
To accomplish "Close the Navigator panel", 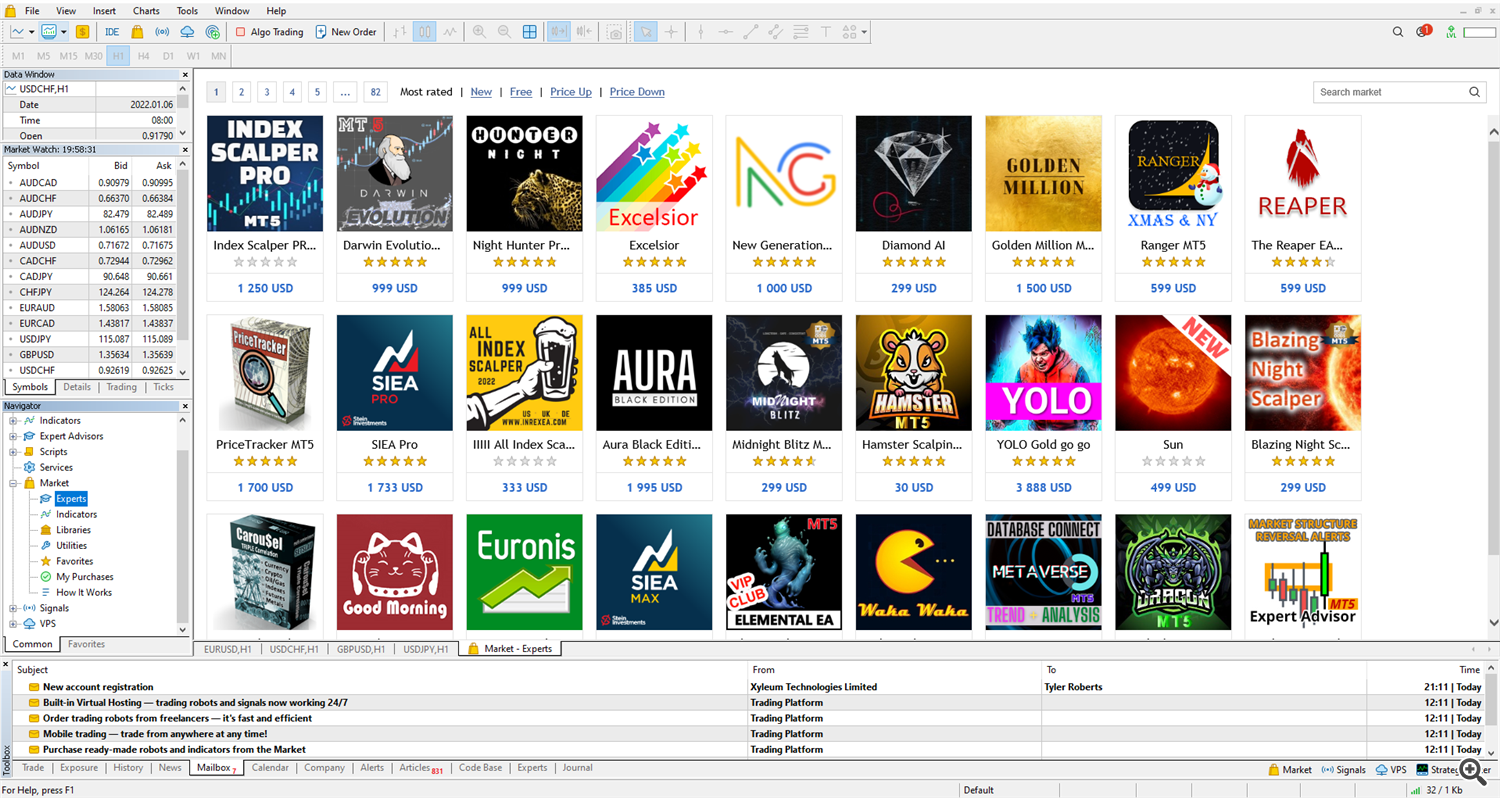I will [184, 406].
